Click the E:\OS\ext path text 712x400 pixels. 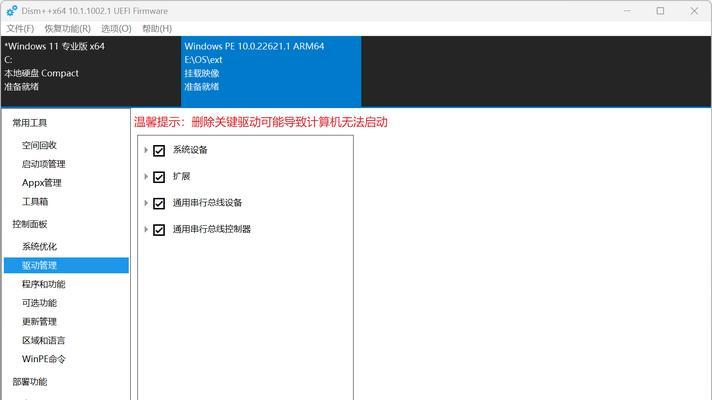(203, 59)
